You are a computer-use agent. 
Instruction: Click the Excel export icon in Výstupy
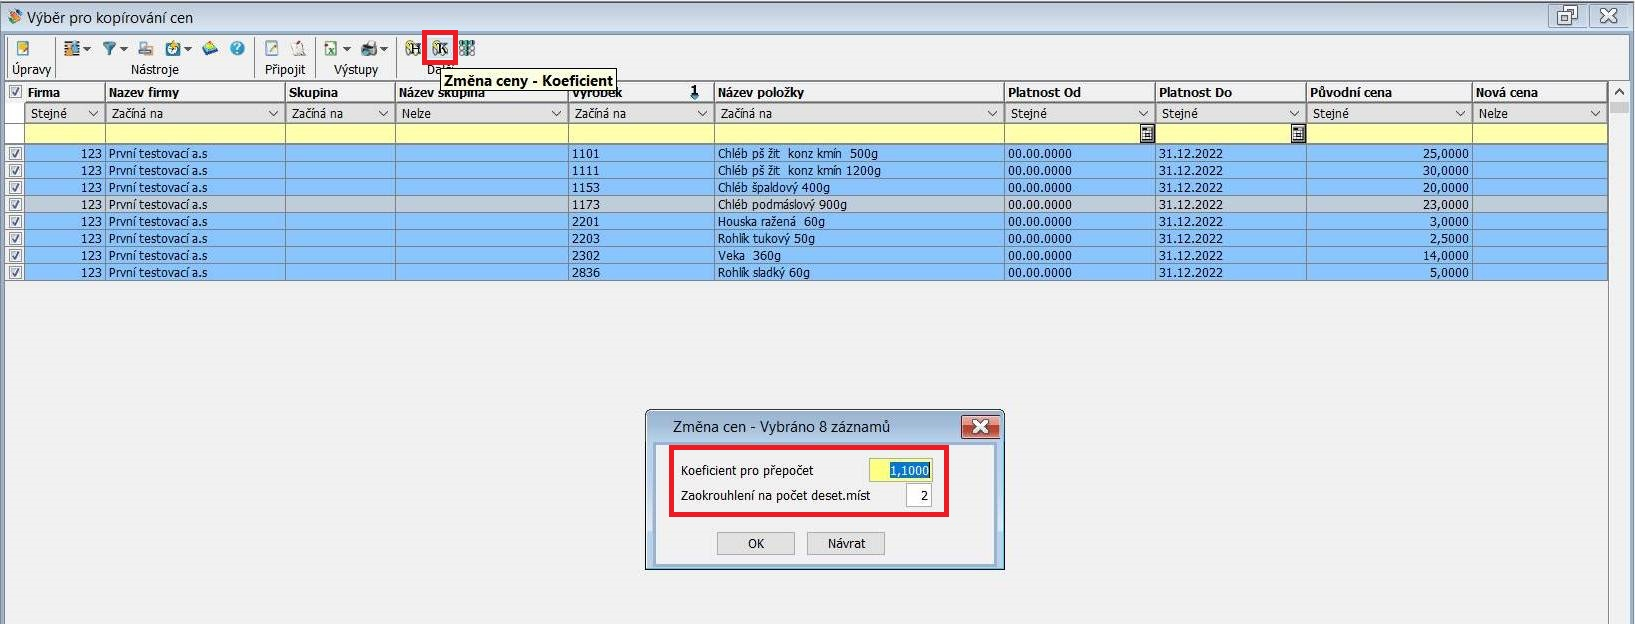(x=331, y=48)
